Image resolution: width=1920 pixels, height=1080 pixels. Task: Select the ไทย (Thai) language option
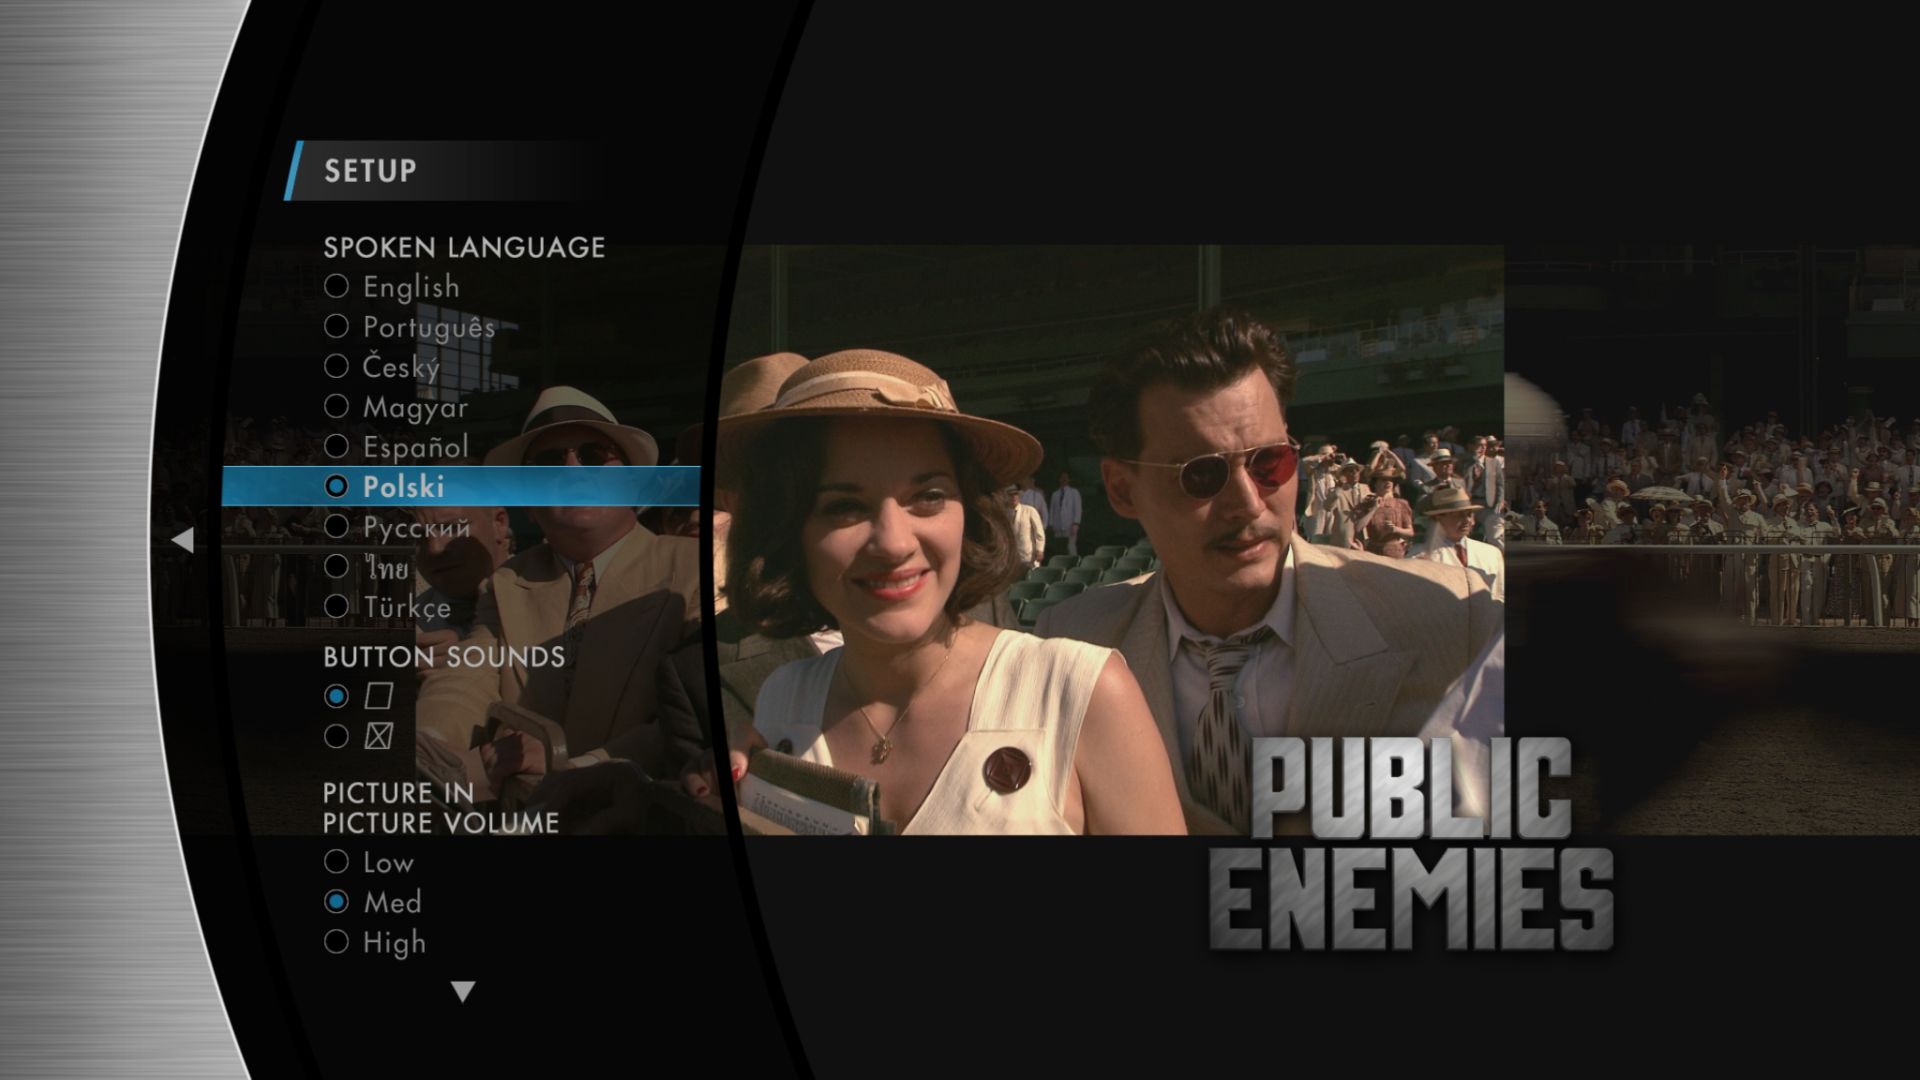[367, 567]
